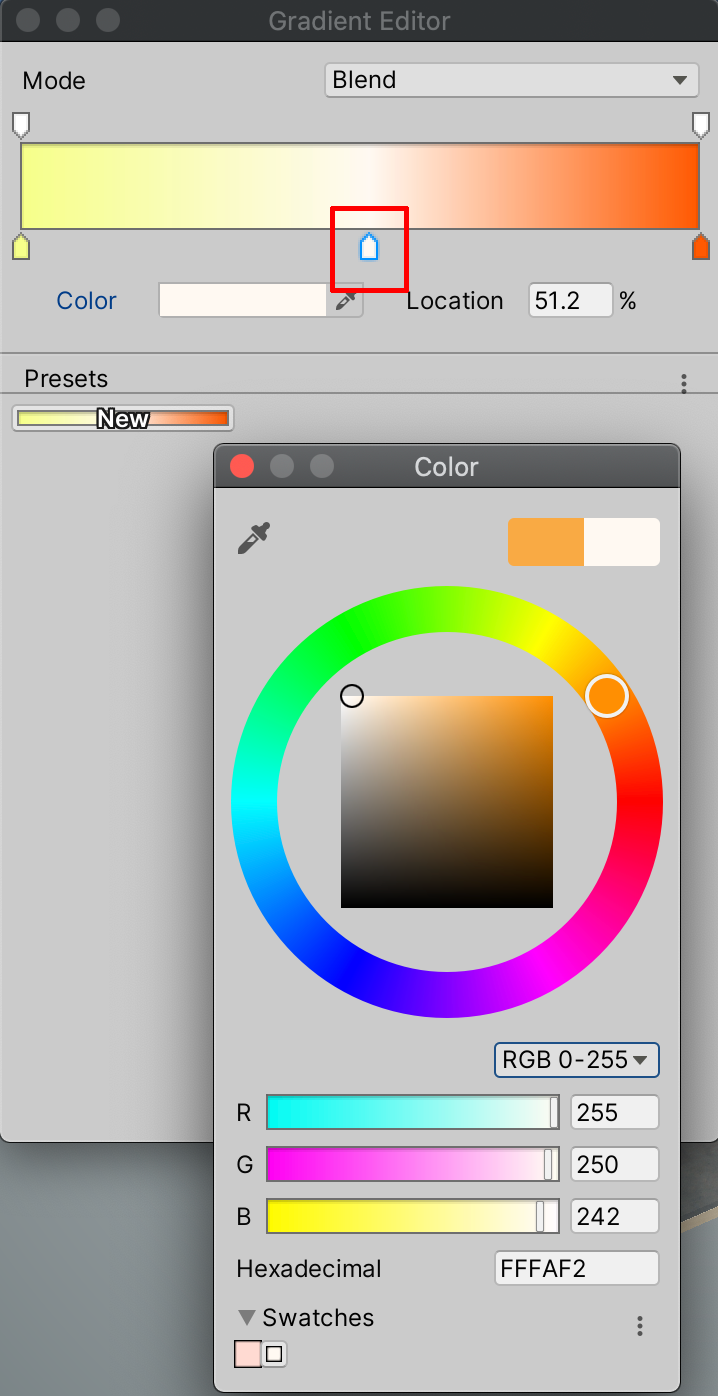Click the add swatch square button
Viewport: 718px width, 1396px height.
tap(275, 1354)
